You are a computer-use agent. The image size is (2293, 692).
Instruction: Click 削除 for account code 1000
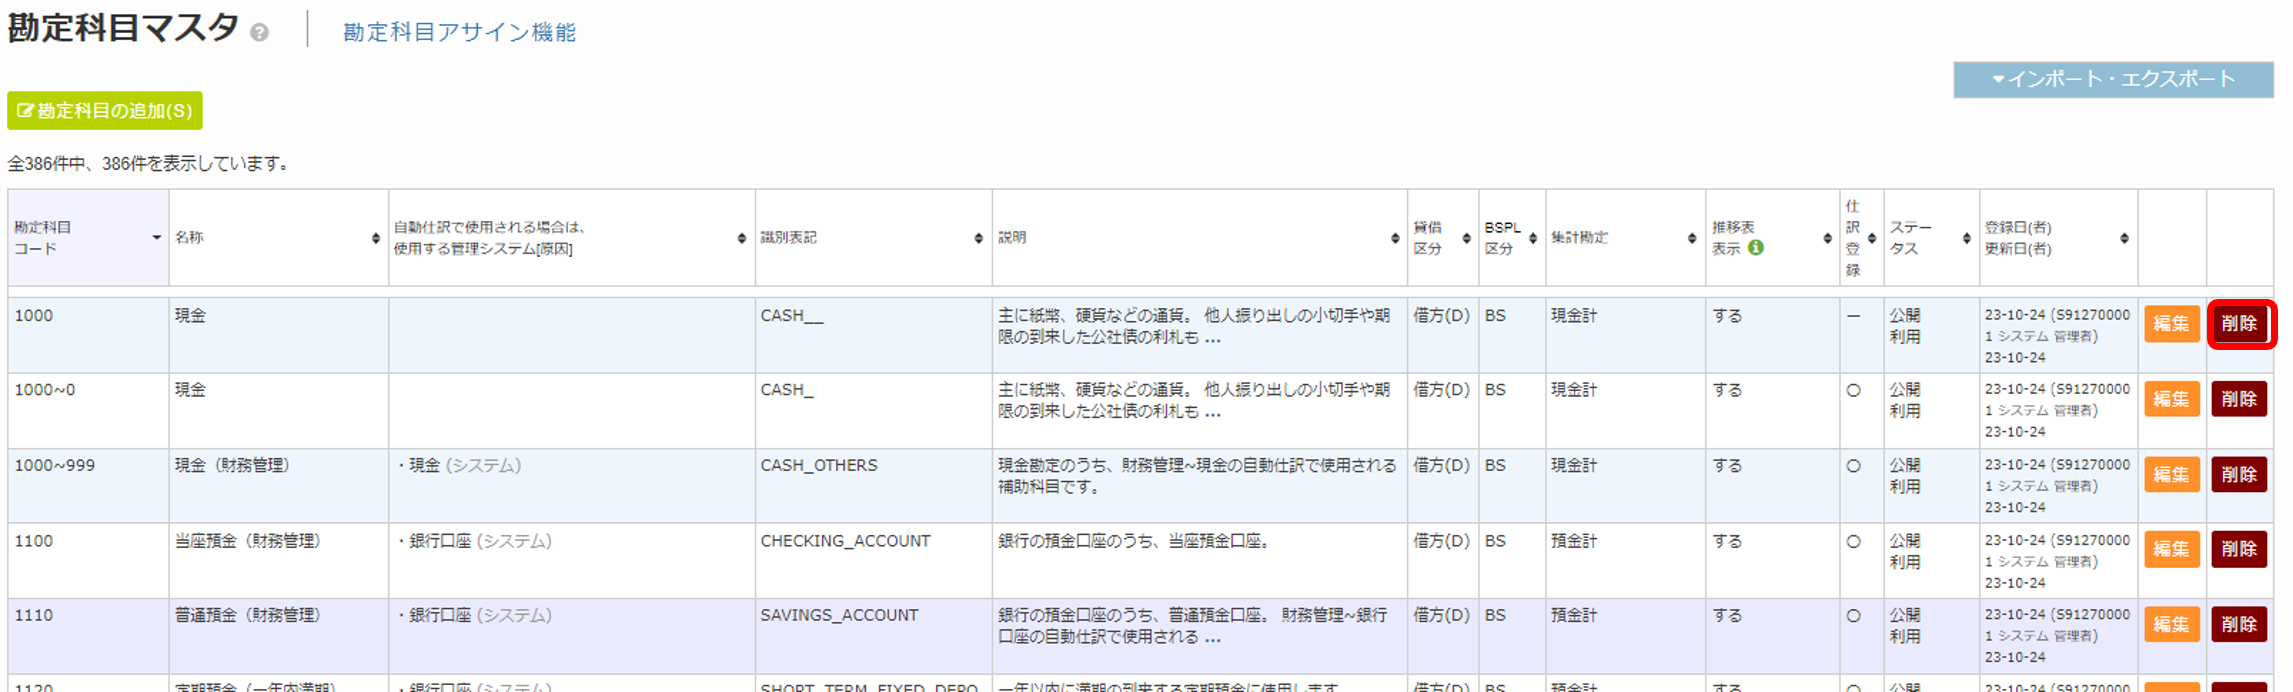click(2239, 324)
